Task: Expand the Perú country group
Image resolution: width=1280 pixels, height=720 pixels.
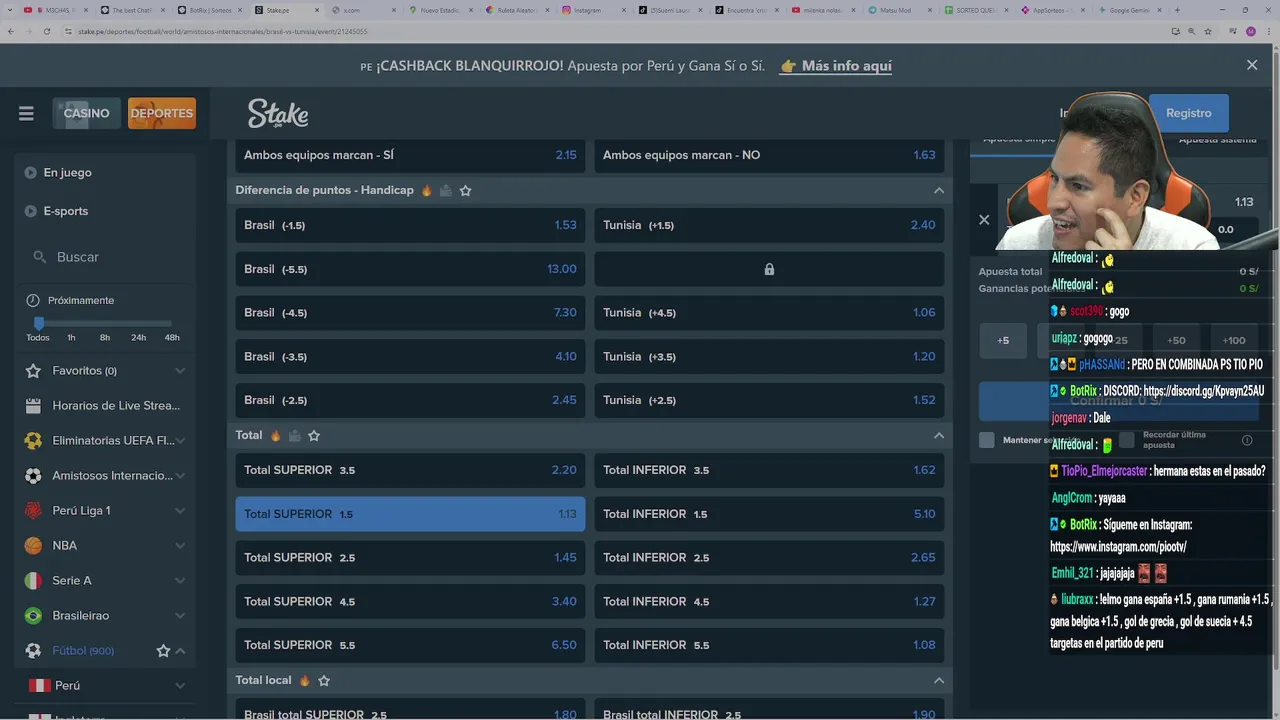Action: 180,686
